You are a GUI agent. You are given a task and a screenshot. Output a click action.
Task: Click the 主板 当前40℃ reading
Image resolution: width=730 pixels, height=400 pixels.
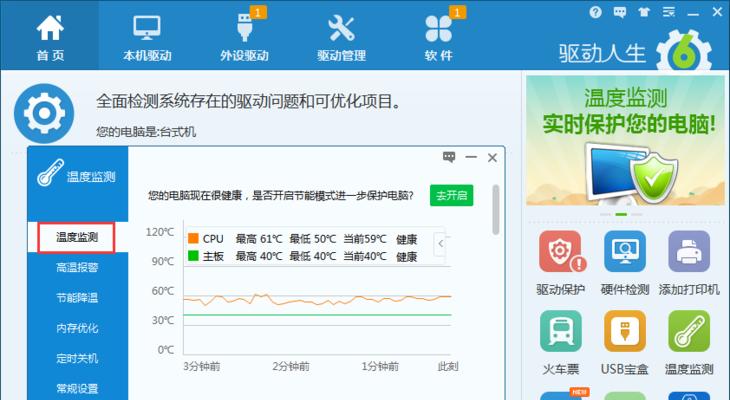point(365,256)
